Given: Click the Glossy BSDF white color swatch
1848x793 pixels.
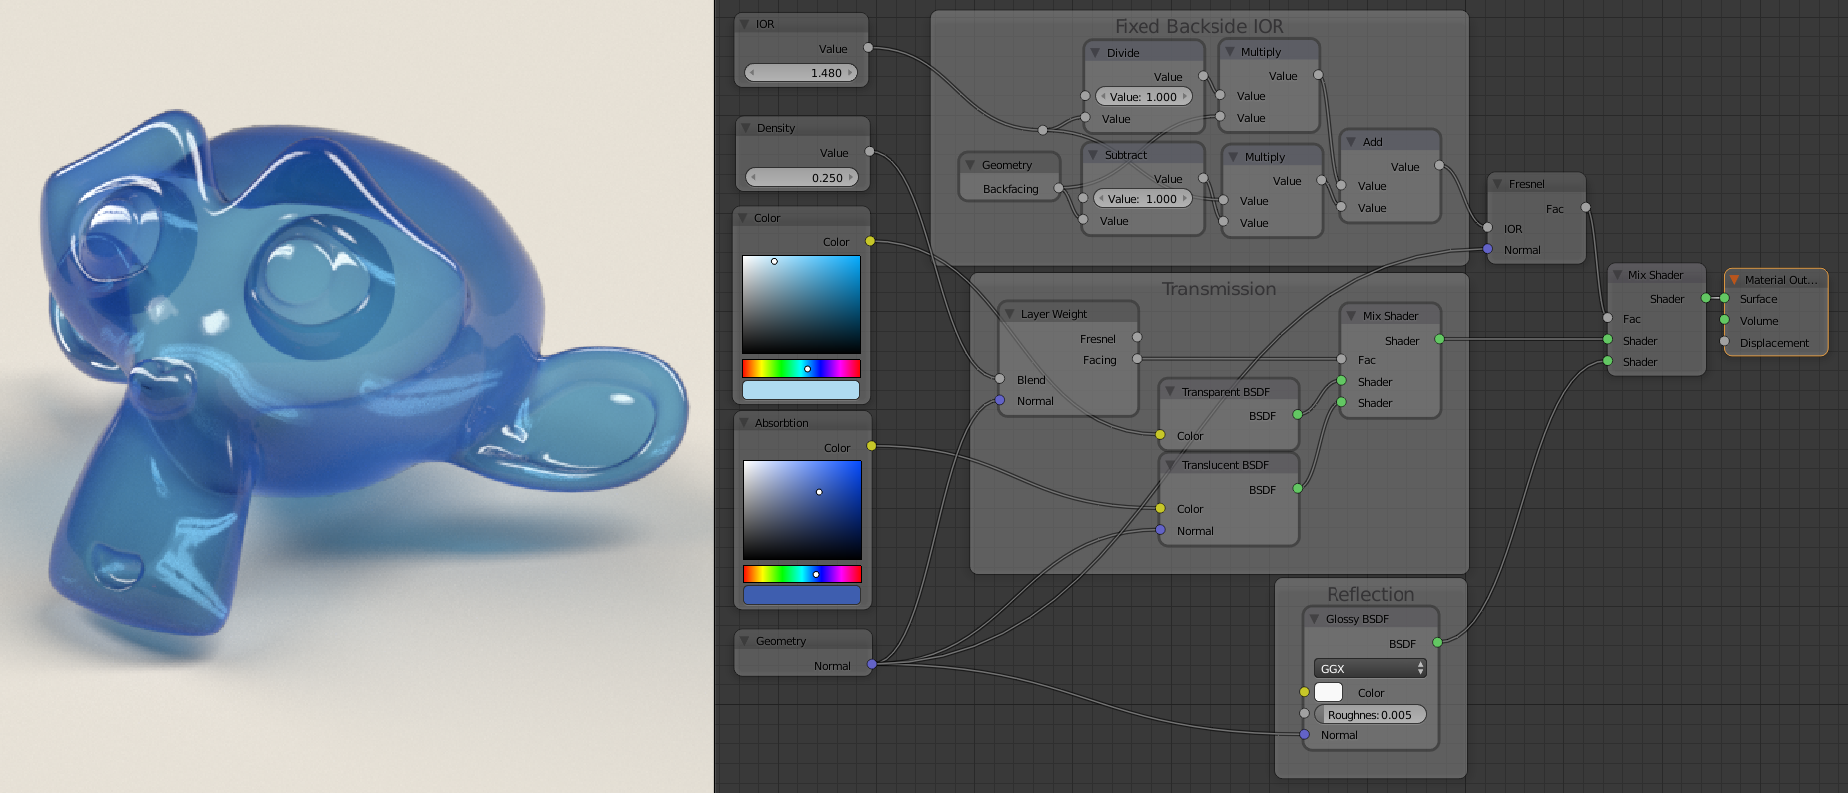Looking at the screenshot, I should click(1328, 692).
